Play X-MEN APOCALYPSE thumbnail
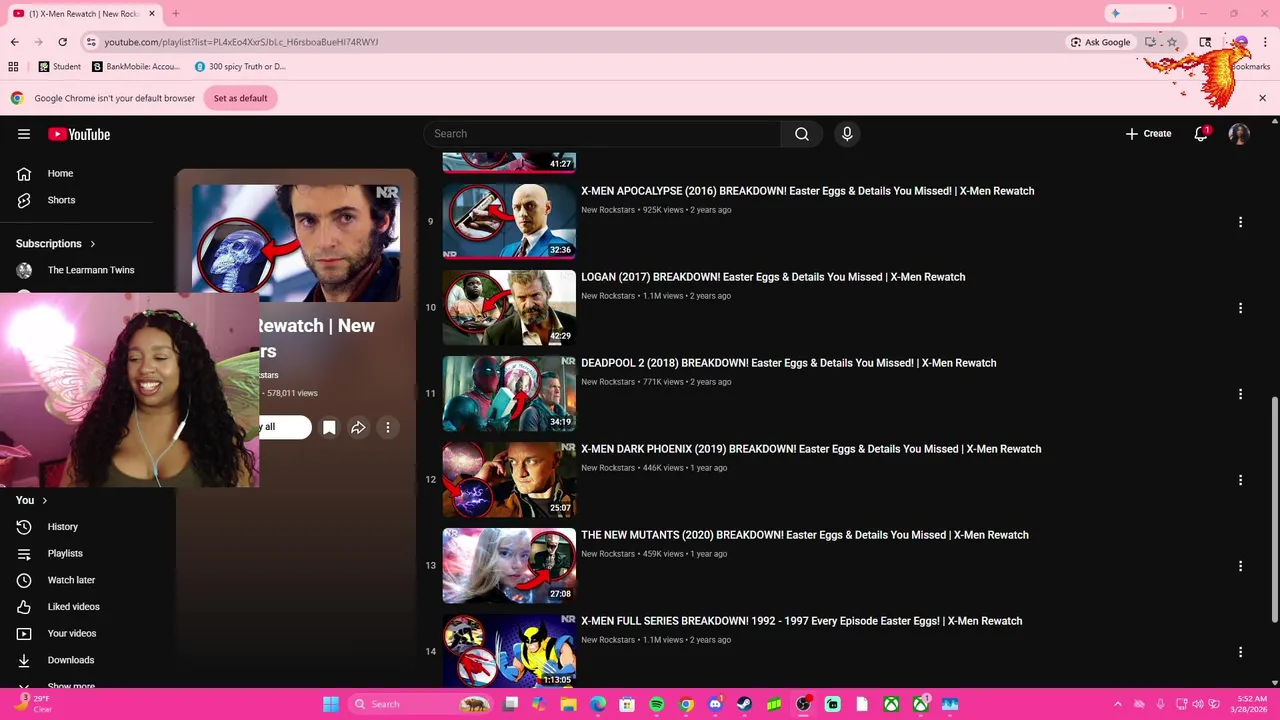Screen dimensions: 1280x720 tap(509, 222)
